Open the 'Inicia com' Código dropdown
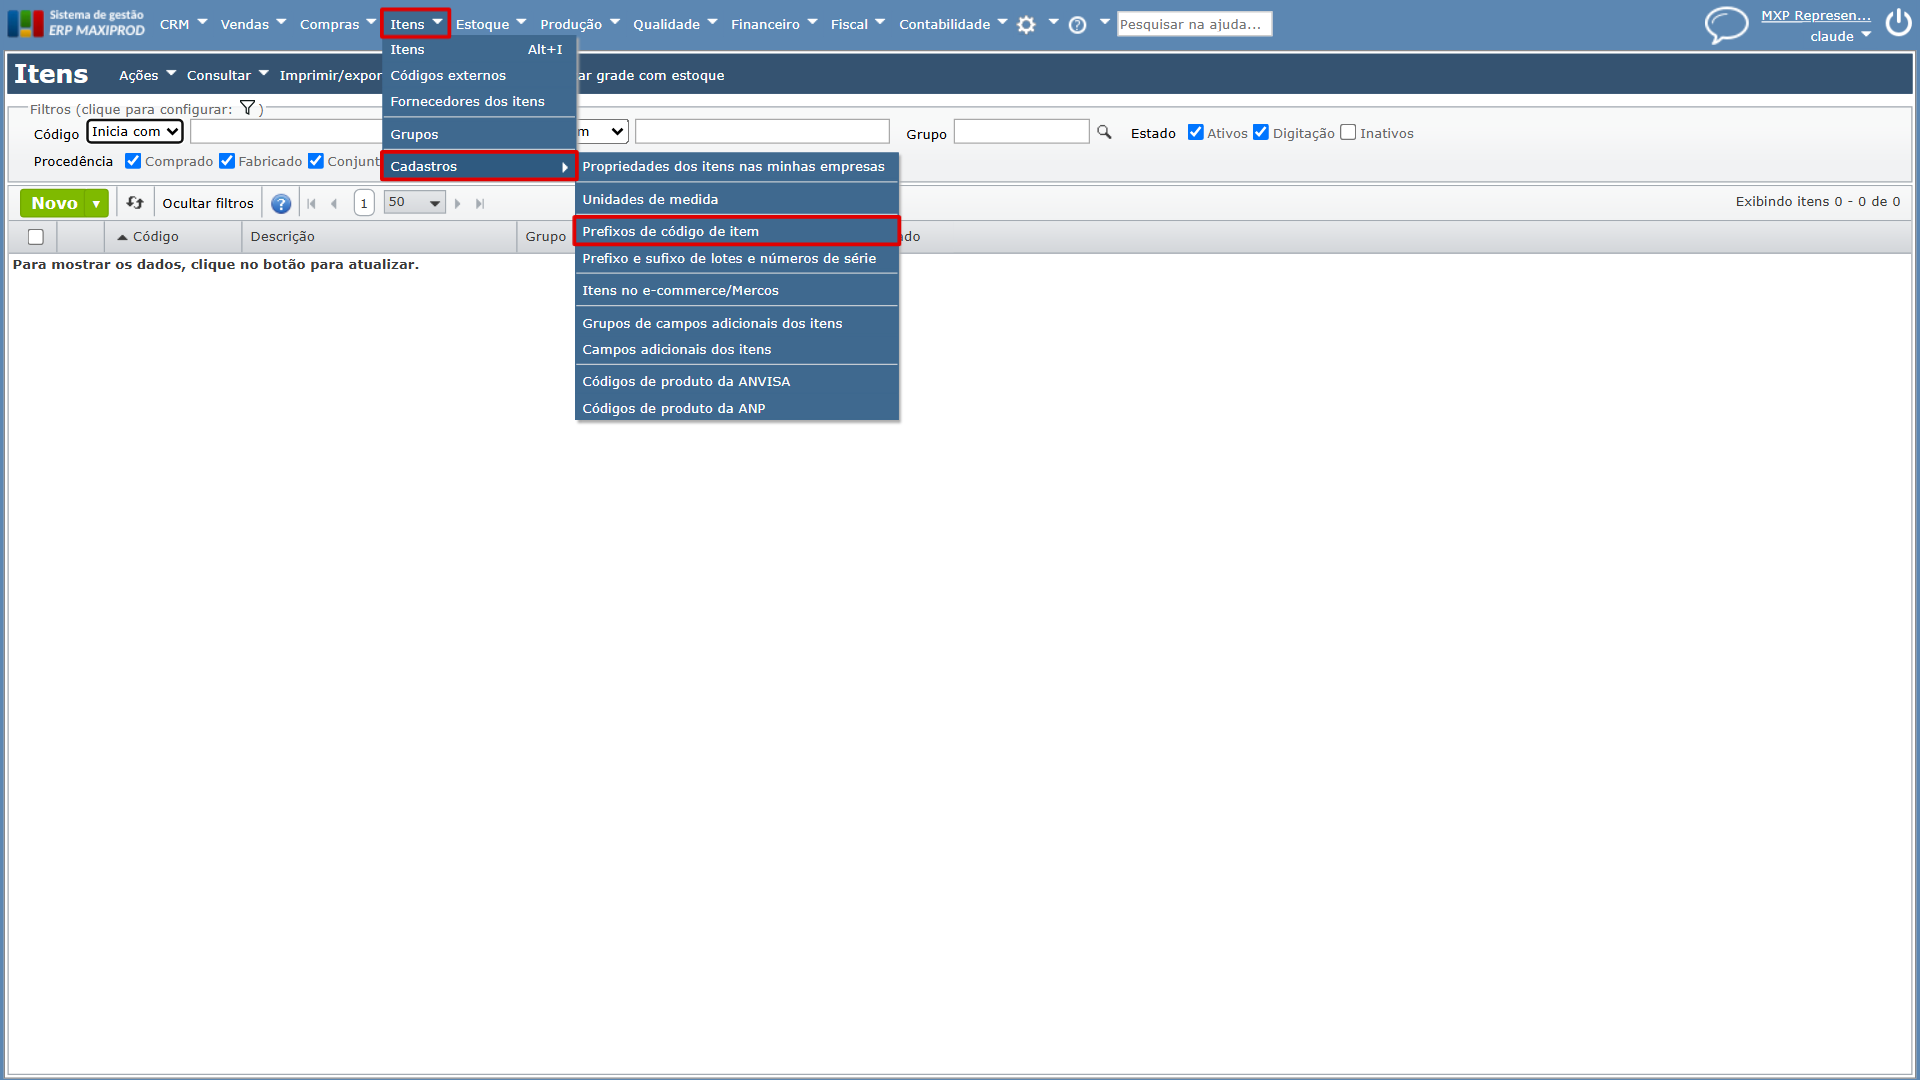 coord(135,131)
